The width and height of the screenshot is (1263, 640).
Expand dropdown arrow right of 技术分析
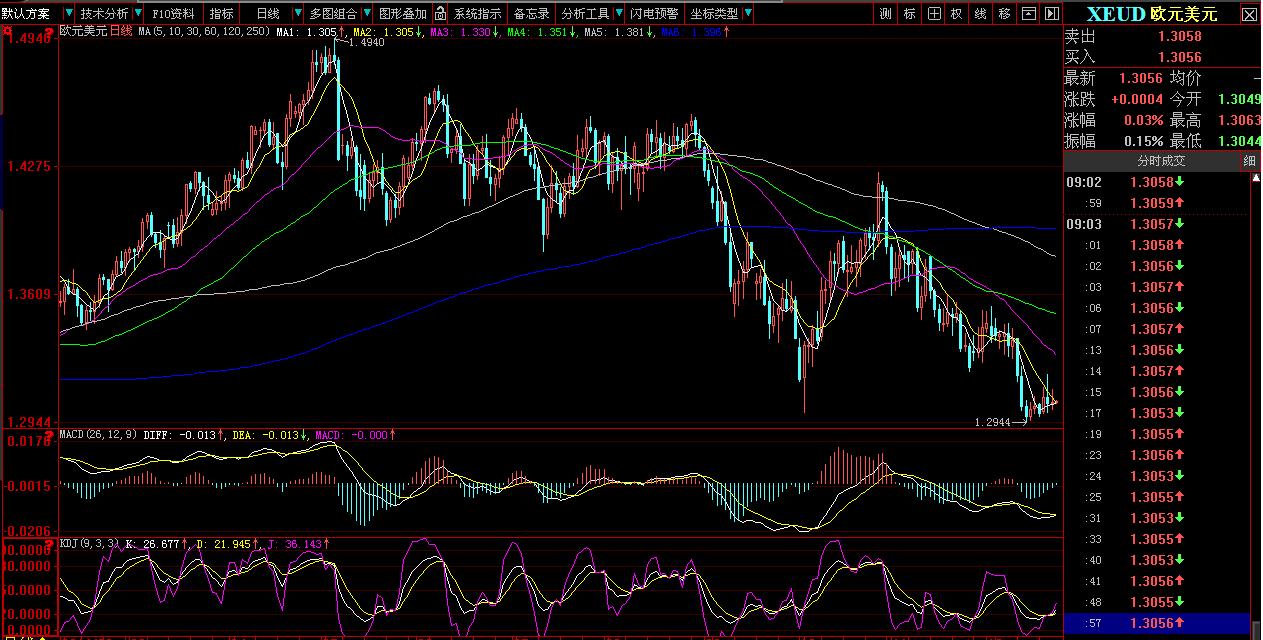[136, 13]
